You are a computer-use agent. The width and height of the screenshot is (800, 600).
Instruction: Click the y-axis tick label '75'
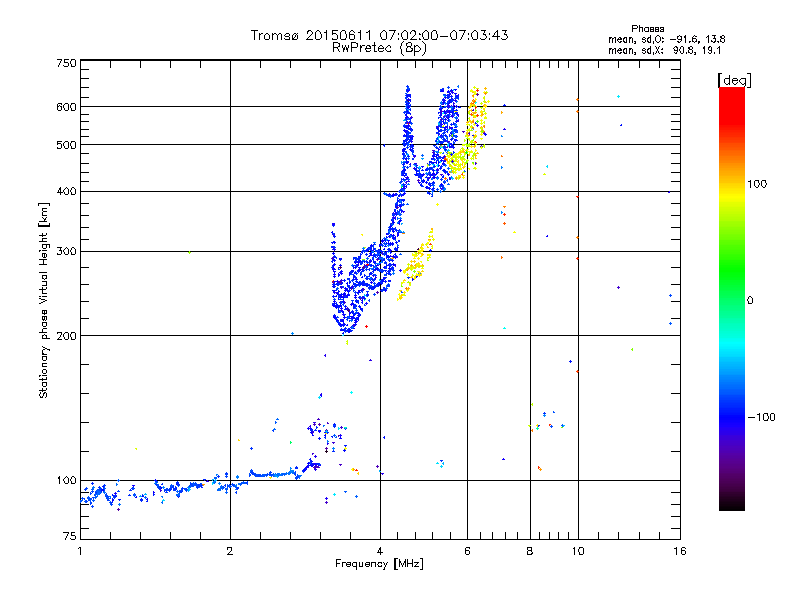point(70,536)
